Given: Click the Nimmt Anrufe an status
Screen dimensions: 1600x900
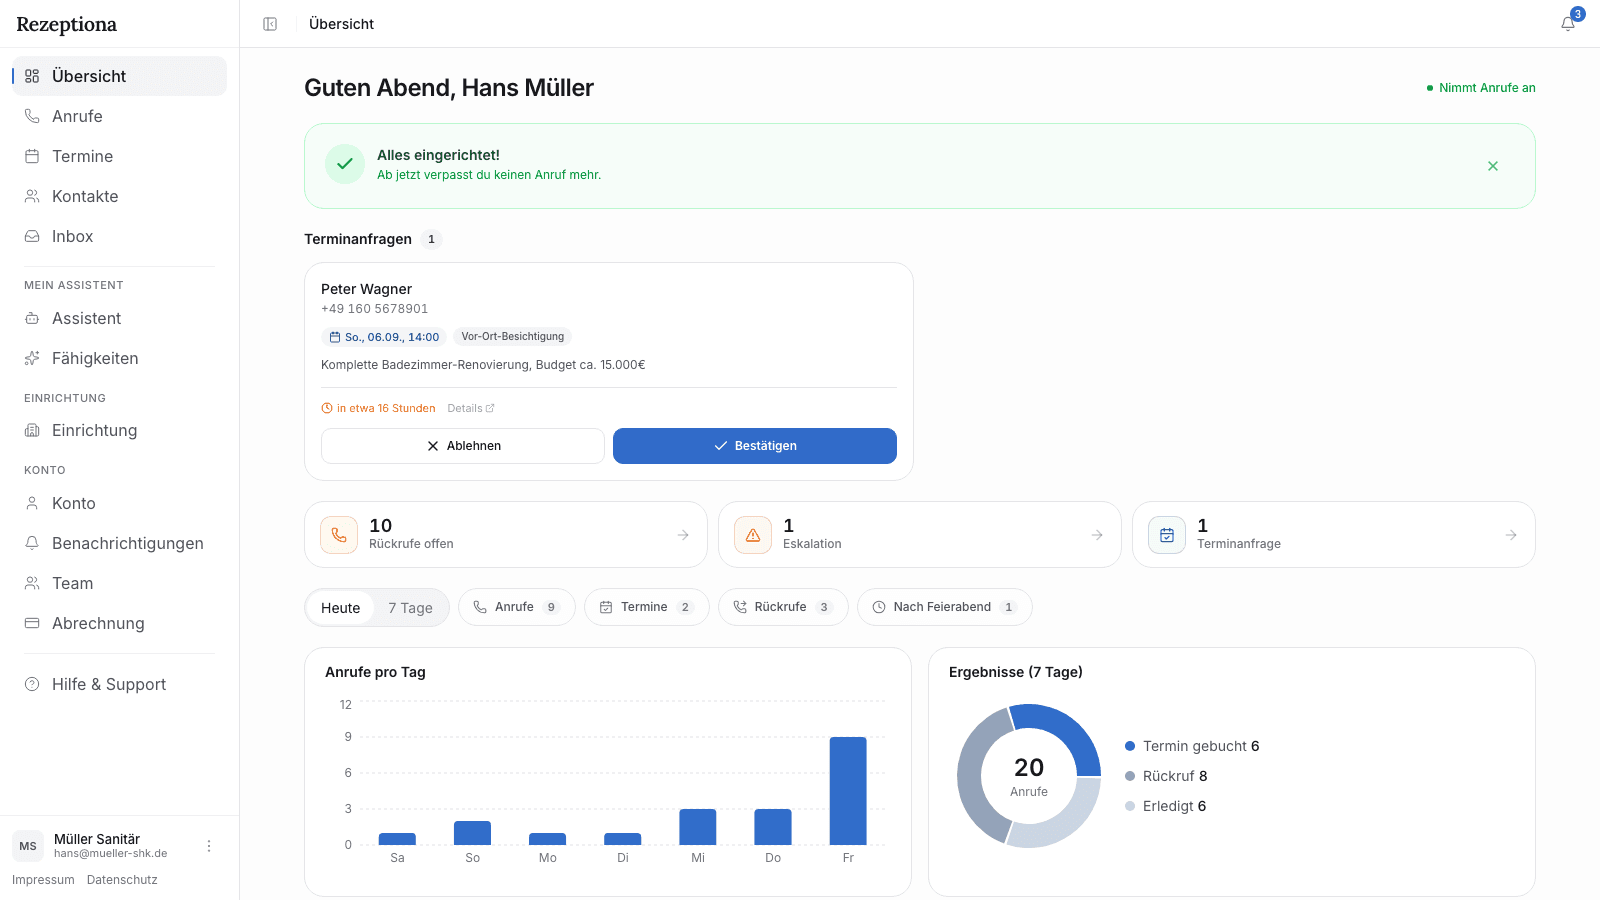Looking at the screenshot, I should pos(1481,88).
